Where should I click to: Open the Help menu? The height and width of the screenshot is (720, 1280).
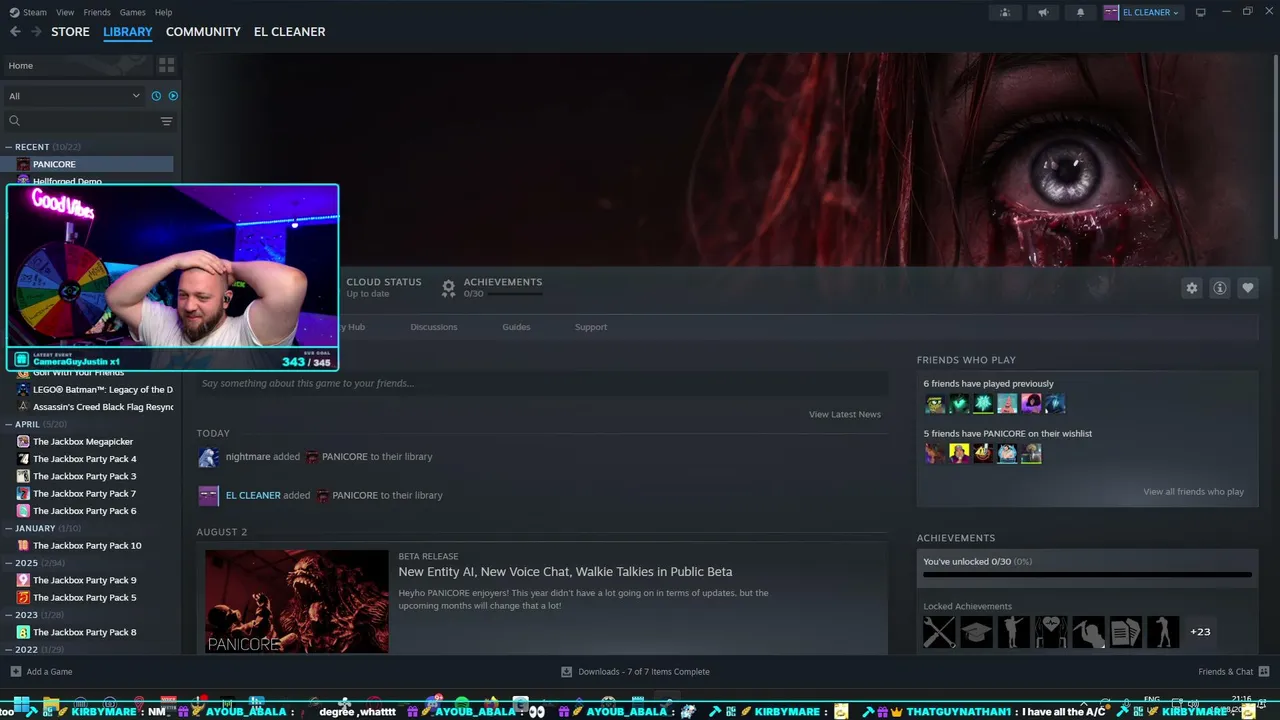click(x=164, y=12)
